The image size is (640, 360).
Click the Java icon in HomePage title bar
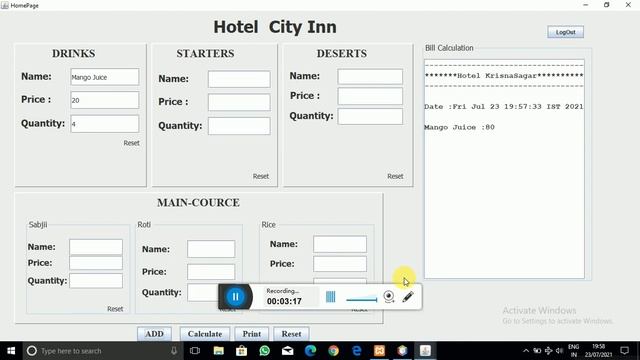(4, 5)
